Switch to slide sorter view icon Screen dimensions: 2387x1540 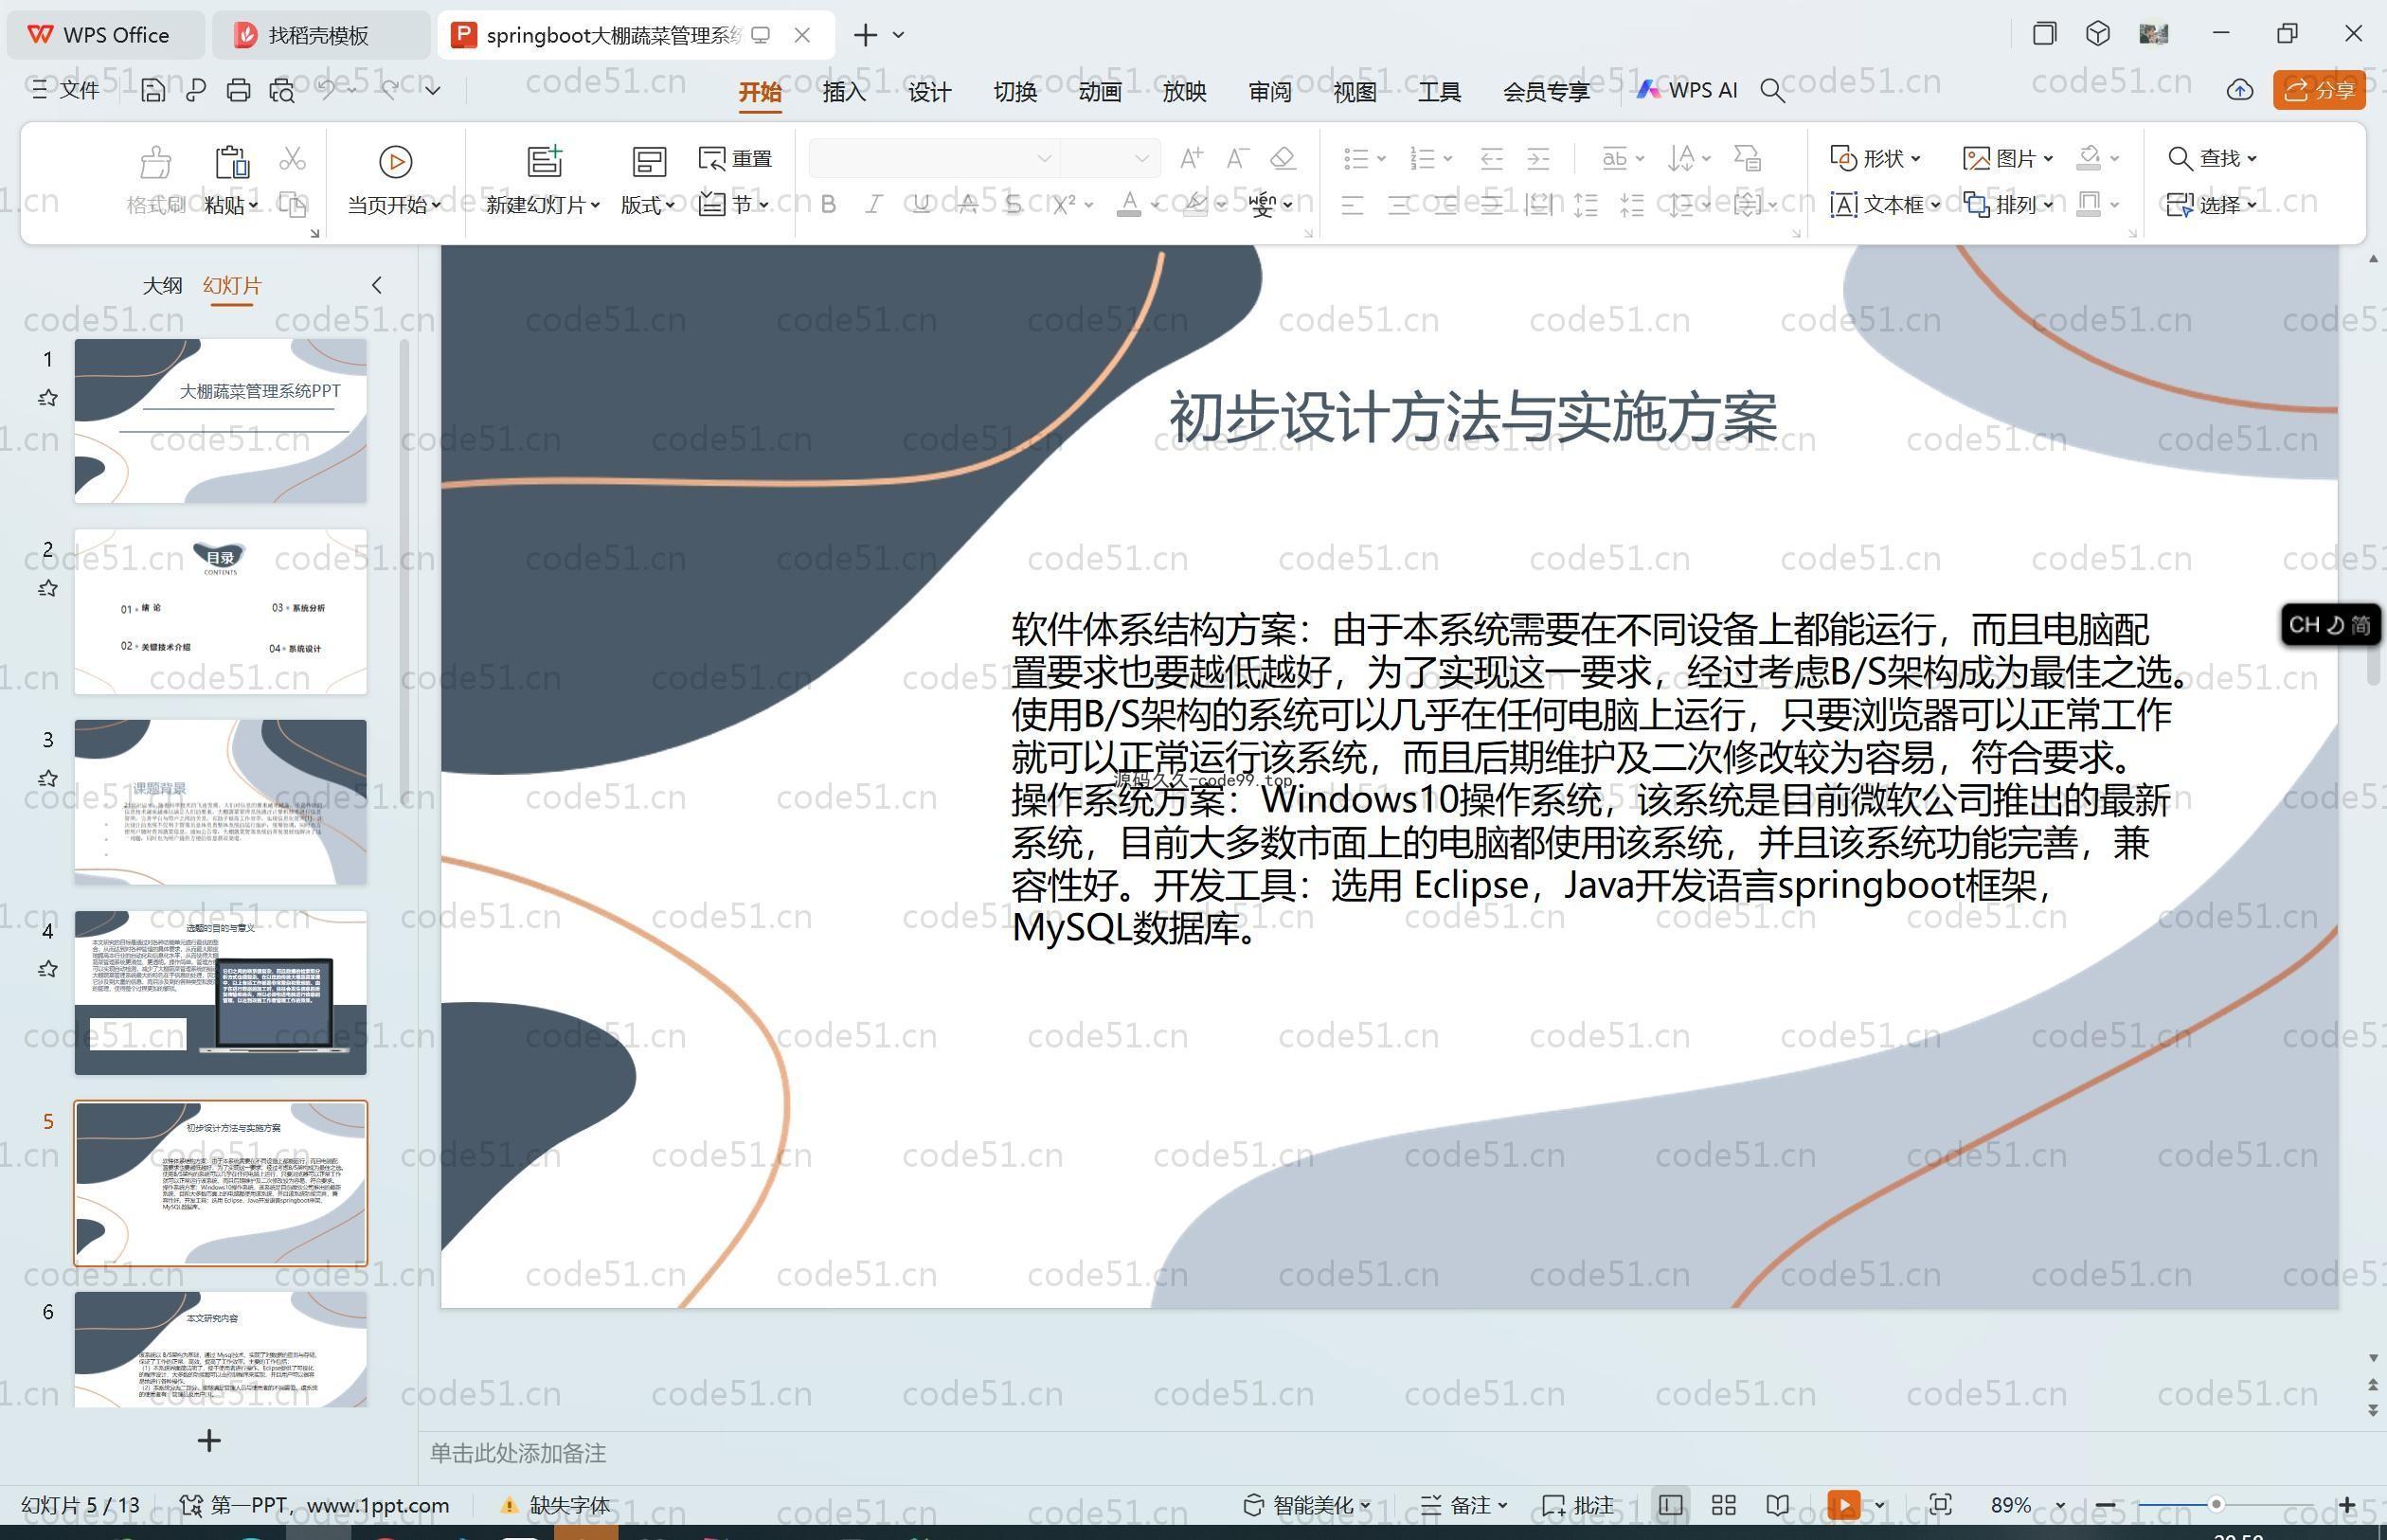(1724, 1504)
